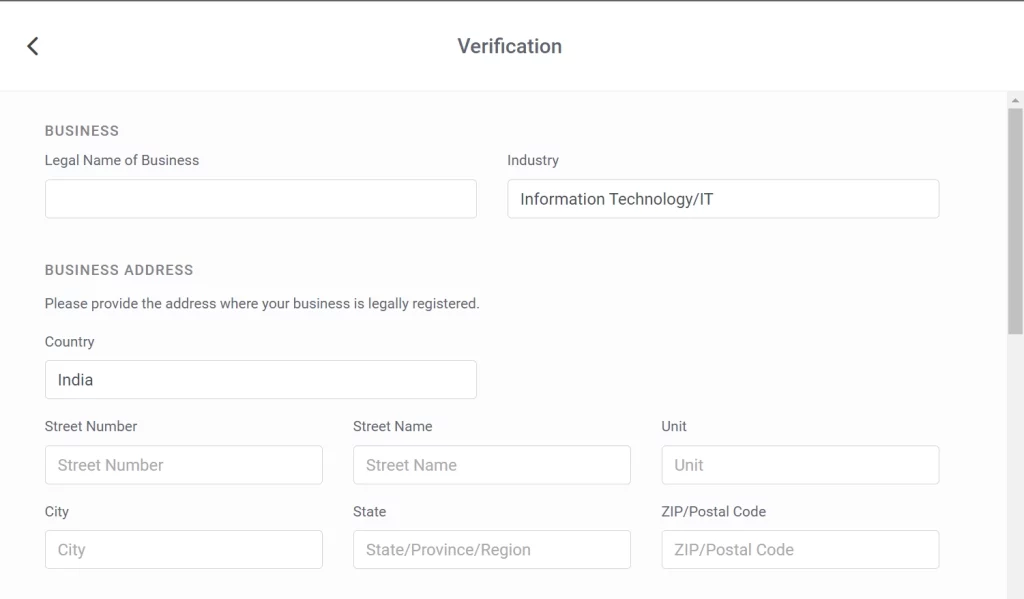
Task: Click the 'Country' field label text
Action: coord(69,342)
